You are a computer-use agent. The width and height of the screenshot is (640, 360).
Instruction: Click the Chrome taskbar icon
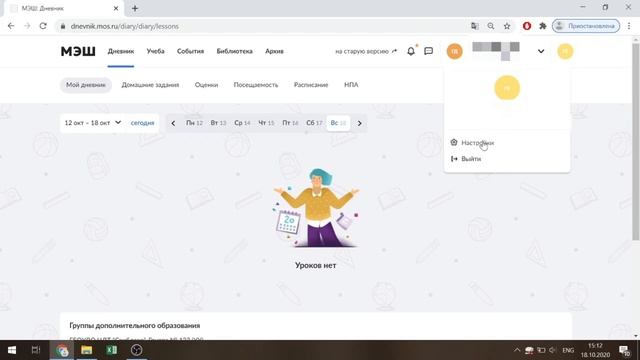point(62,350)
